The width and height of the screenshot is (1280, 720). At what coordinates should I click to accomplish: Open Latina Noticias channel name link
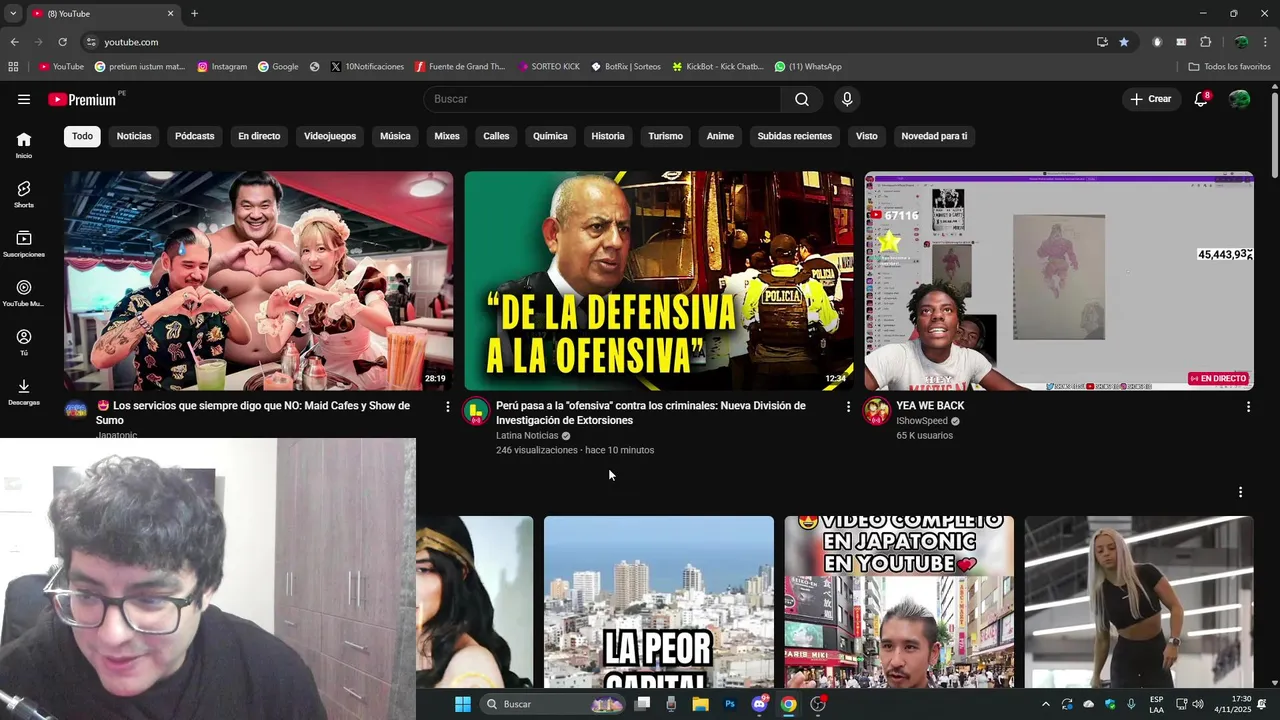527,436
